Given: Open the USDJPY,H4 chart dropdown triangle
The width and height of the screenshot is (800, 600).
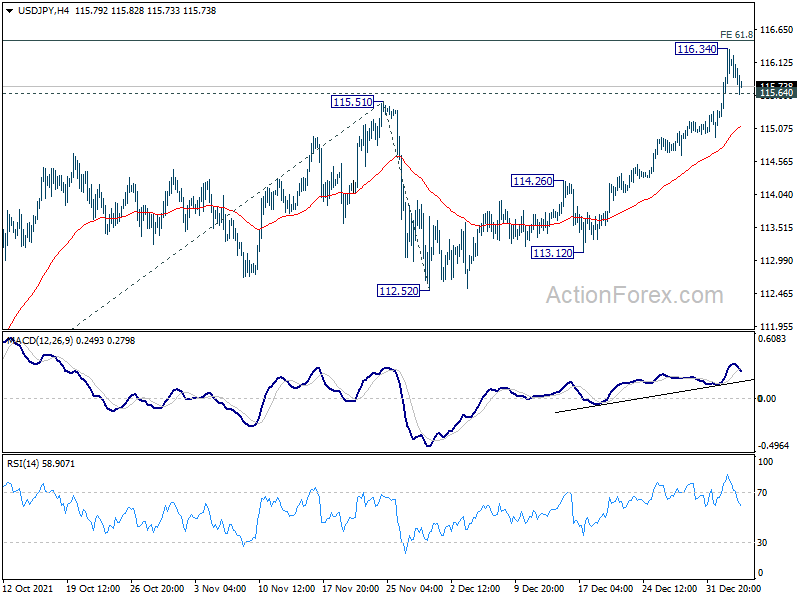Looking at the screenshot, I should [x=9, y=11].
